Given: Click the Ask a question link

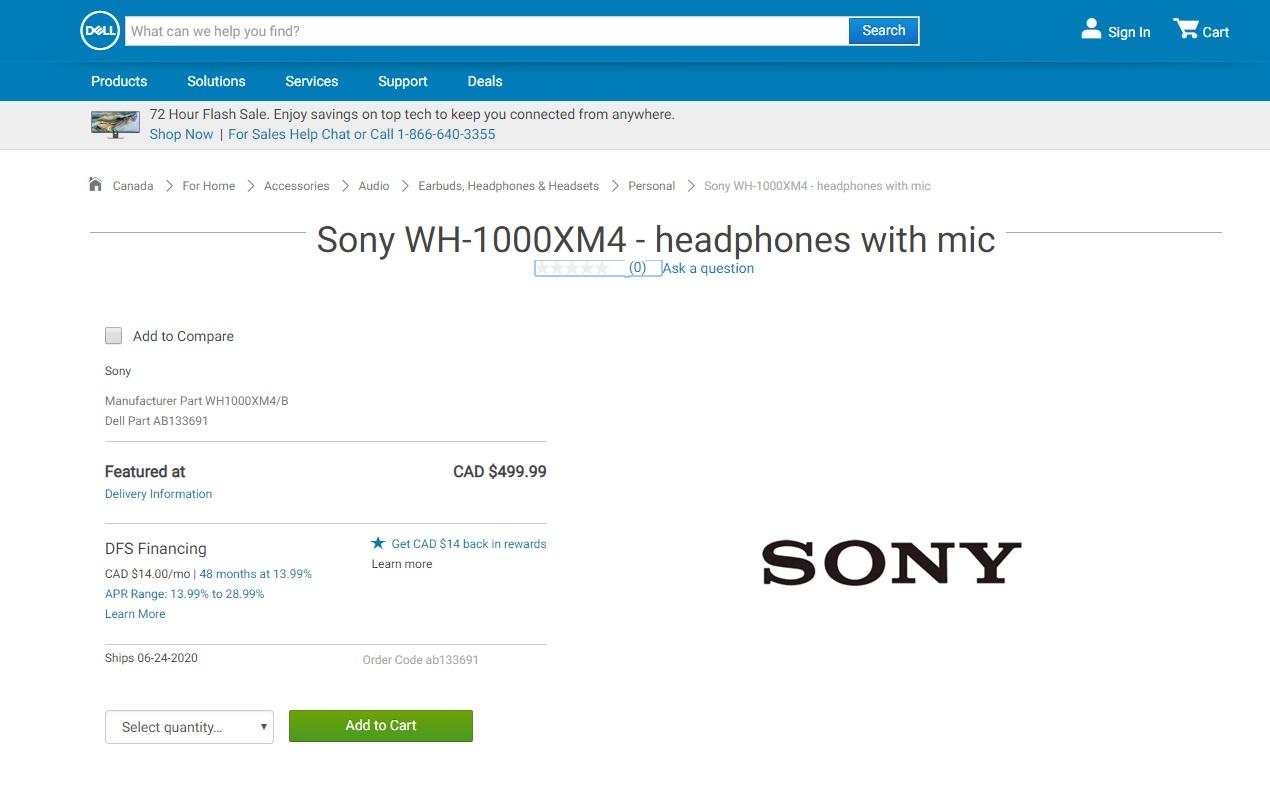Looking at the screenshot, I should point(708,268).
